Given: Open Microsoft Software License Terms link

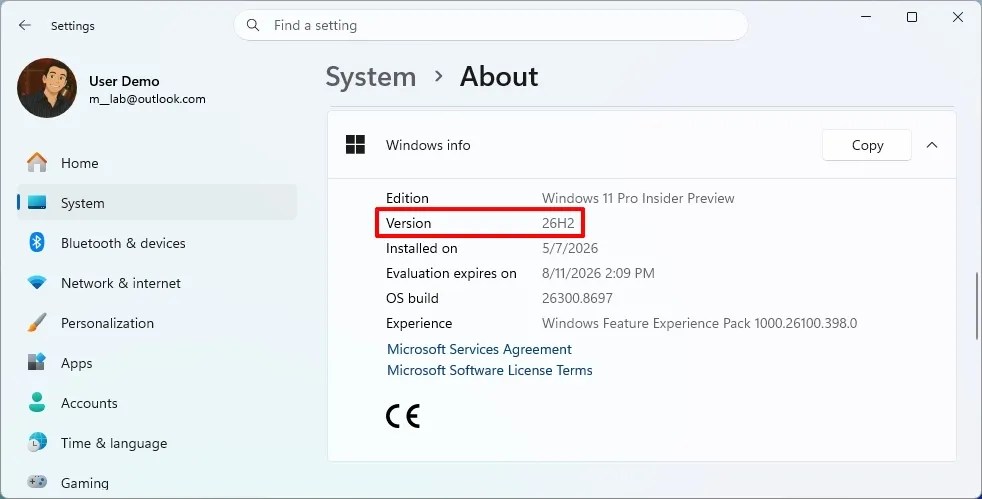Looking at the screenshot, I should click(489, 370).
